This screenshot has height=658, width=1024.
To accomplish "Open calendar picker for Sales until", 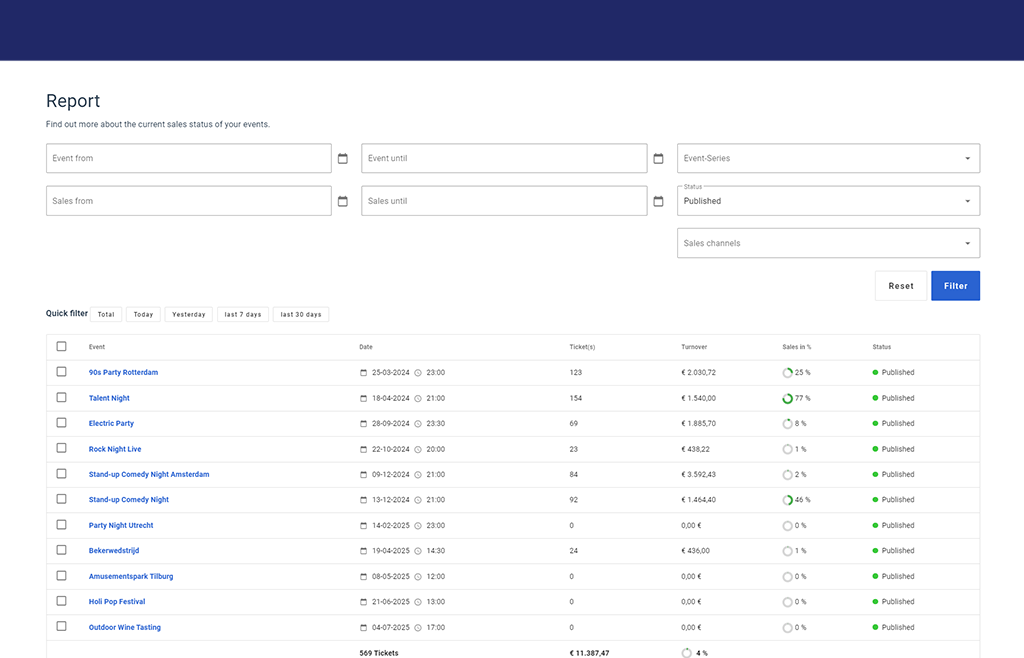I will click(658, 201).
